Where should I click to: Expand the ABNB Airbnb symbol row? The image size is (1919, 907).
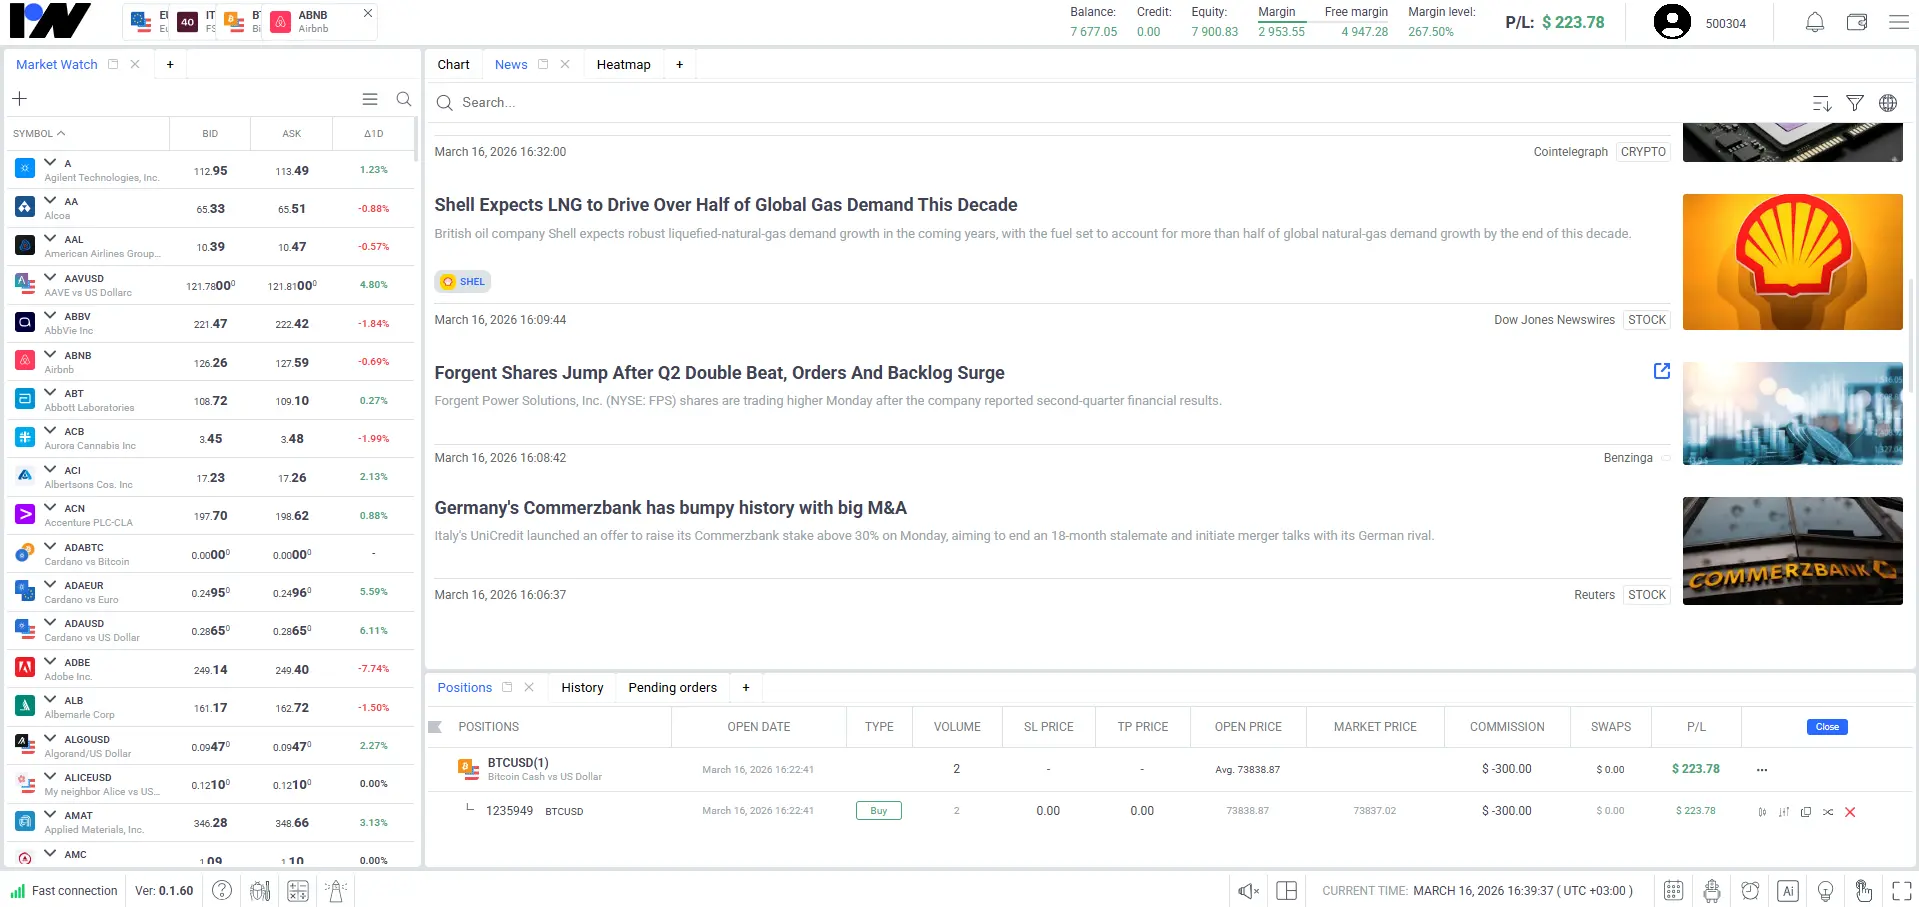[x=50, y=355]
